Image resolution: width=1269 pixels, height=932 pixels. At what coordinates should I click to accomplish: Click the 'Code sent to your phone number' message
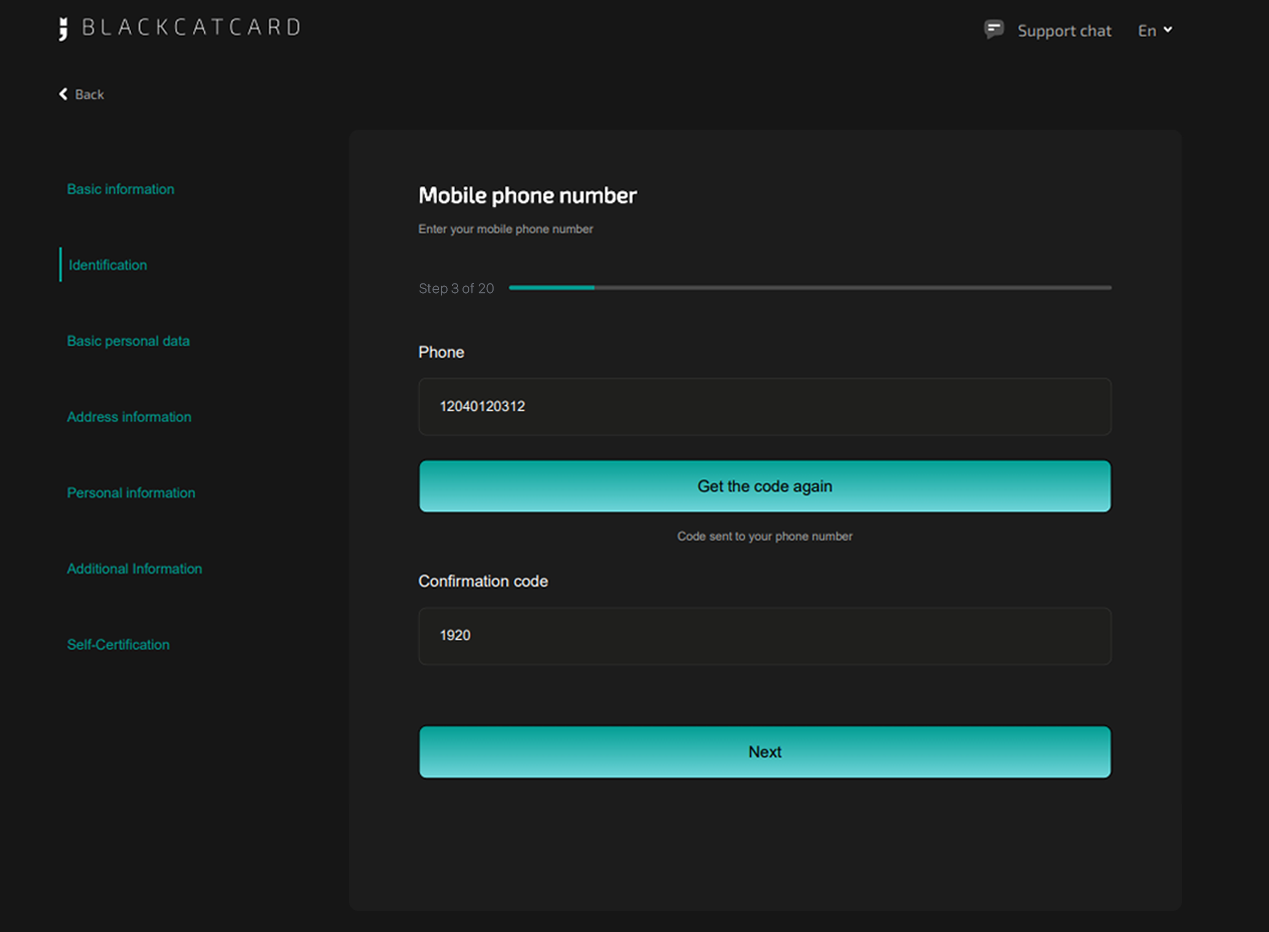pyautogui.click(x=765, y=536)
